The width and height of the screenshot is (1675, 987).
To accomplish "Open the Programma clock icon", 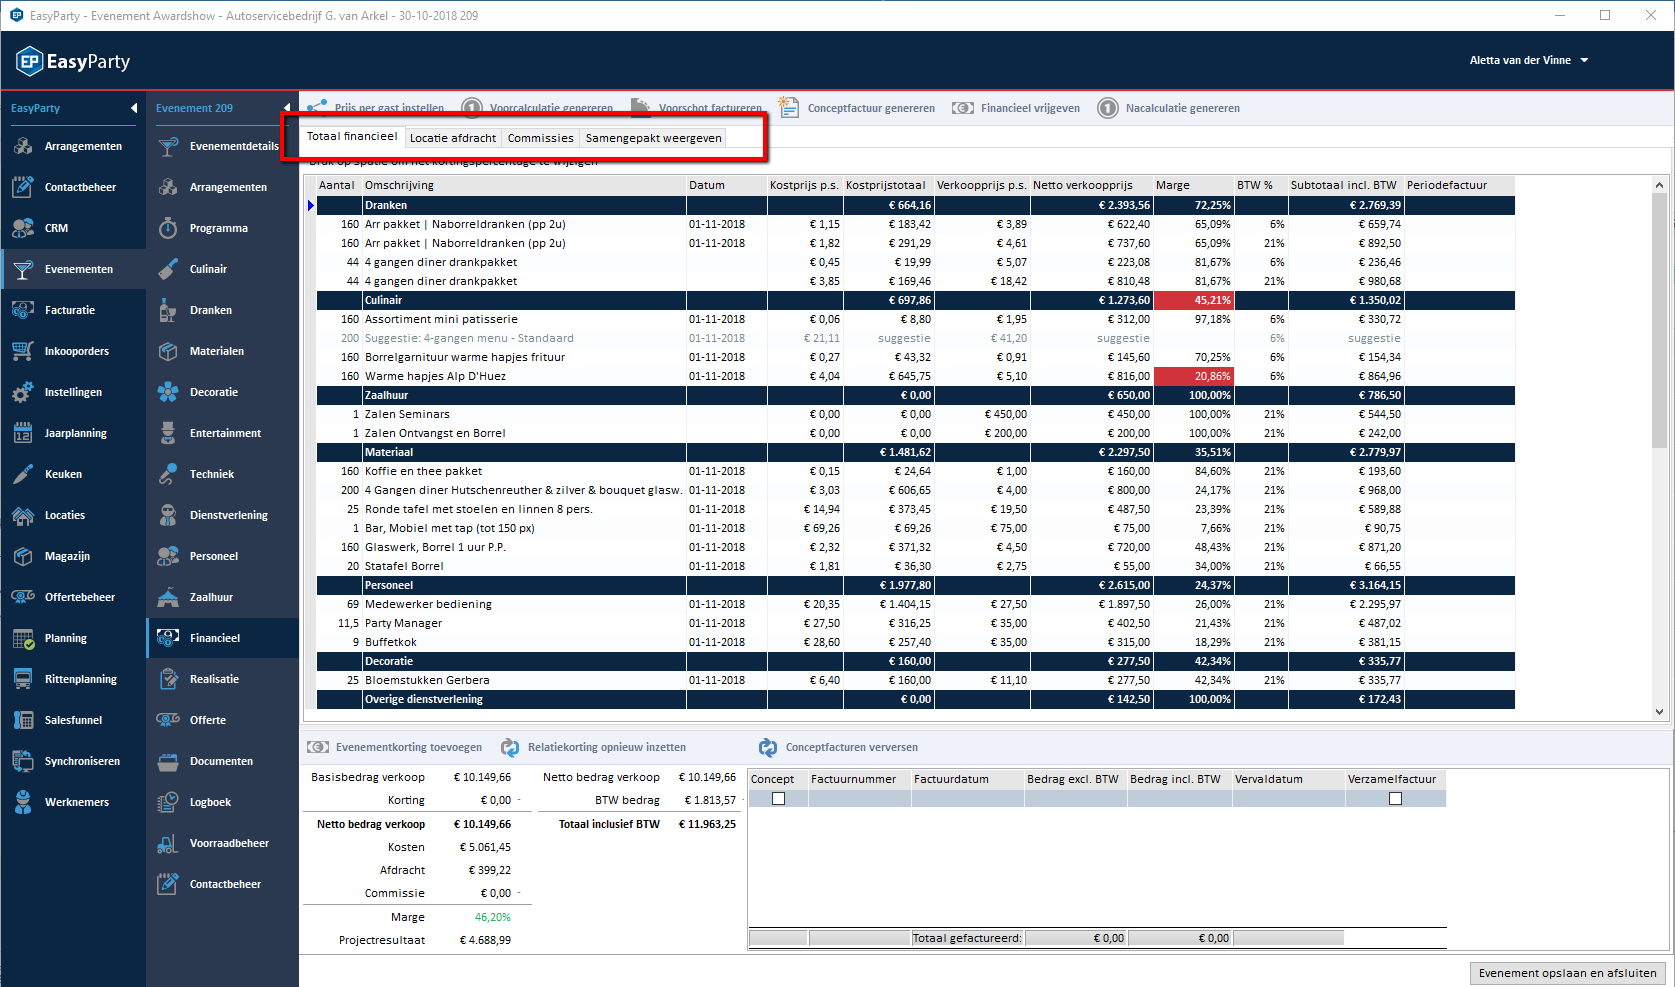I will tap(168, 228).
